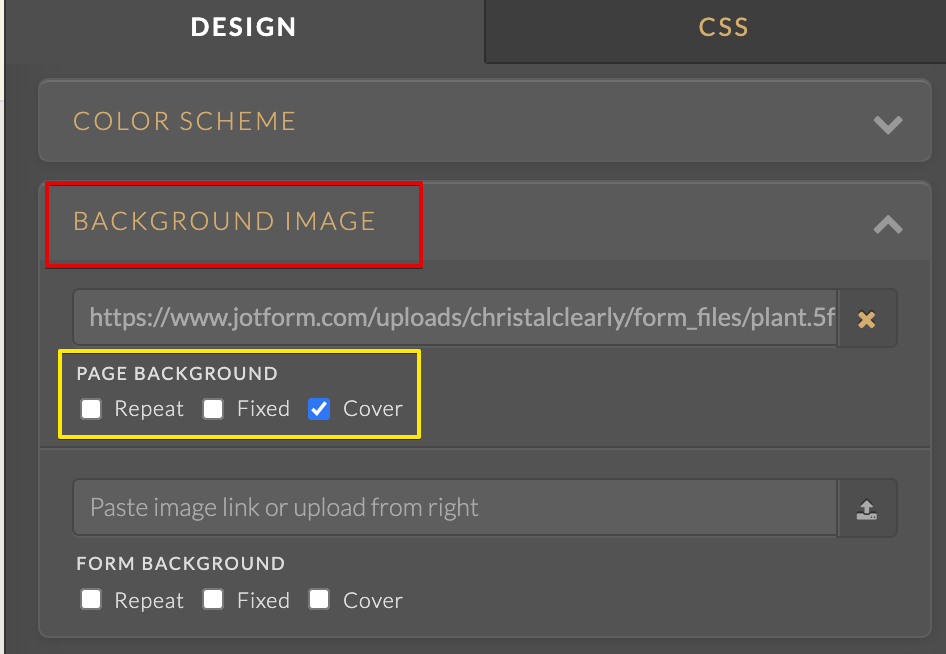Focus the 'Paste image link' input field
This screenshot has height=654, width=946.
455,508
